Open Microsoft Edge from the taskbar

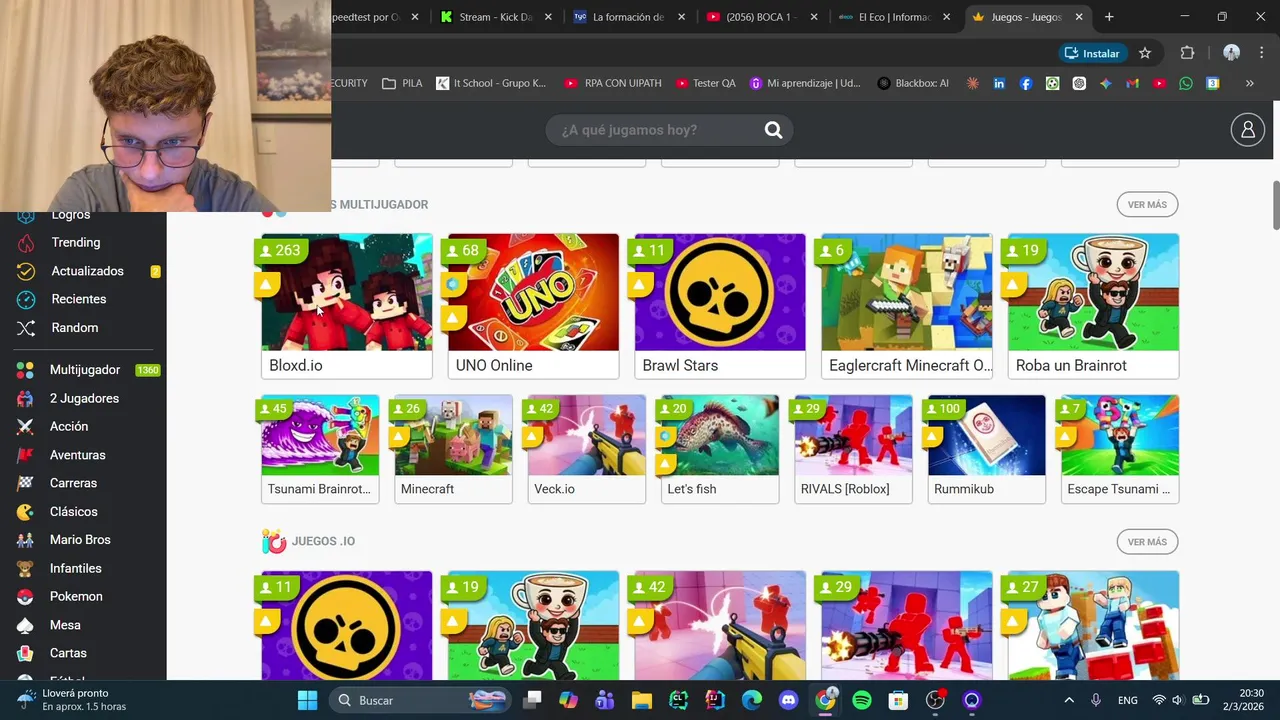pos(751,700)
